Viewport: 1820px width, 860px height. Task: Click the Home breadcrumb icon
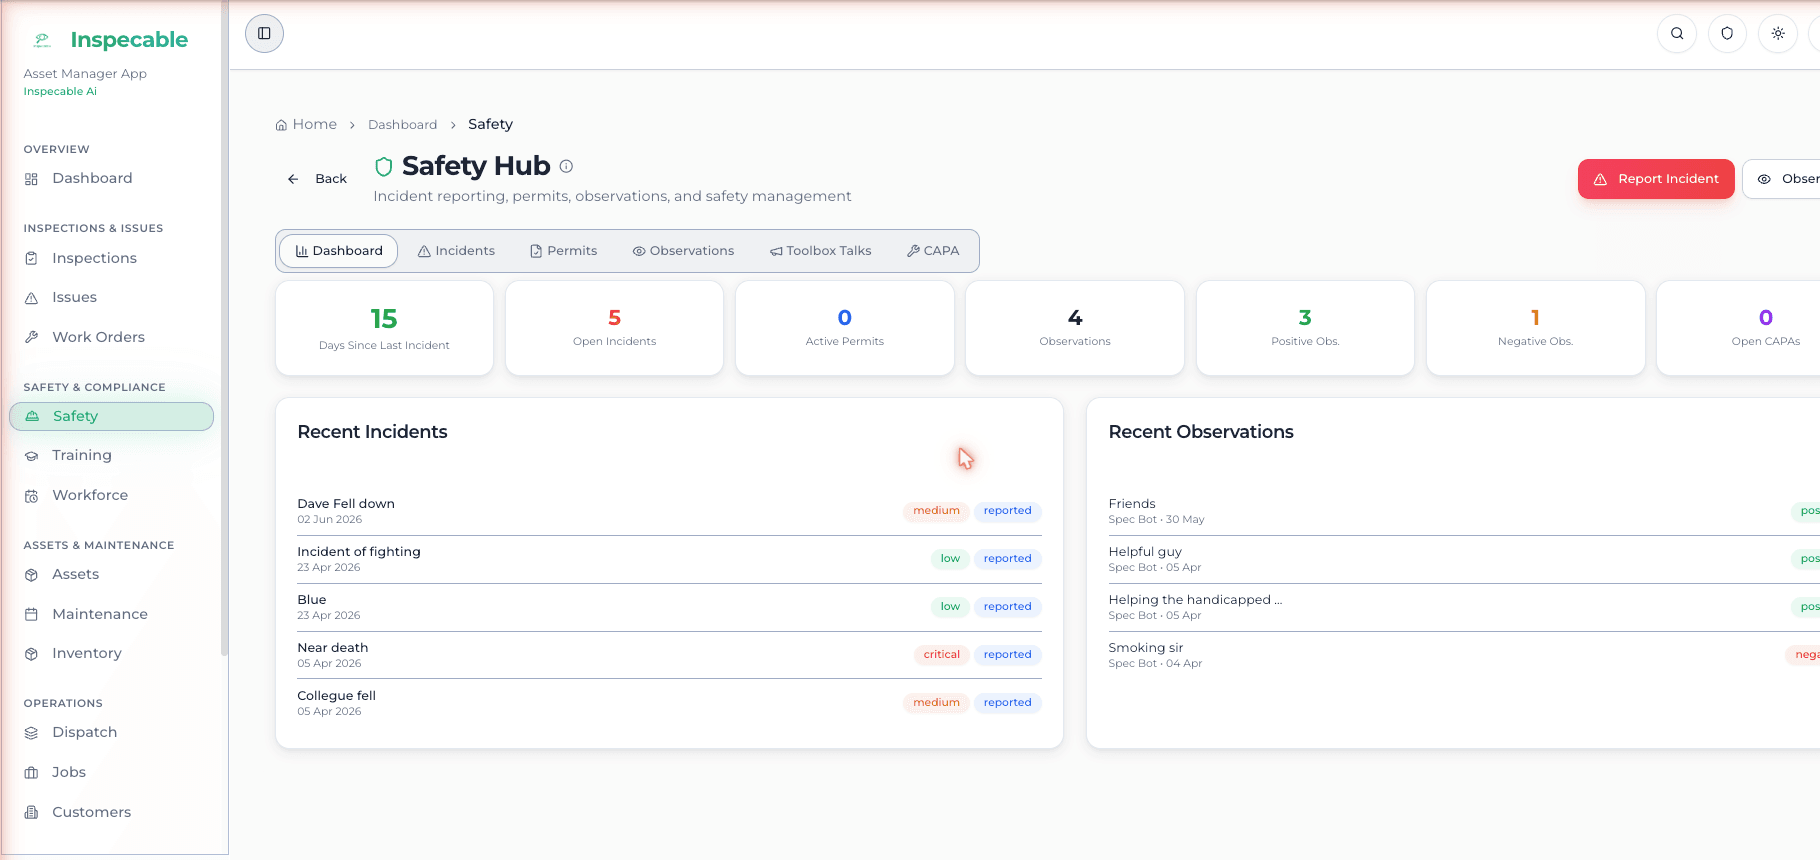[281, 125]
